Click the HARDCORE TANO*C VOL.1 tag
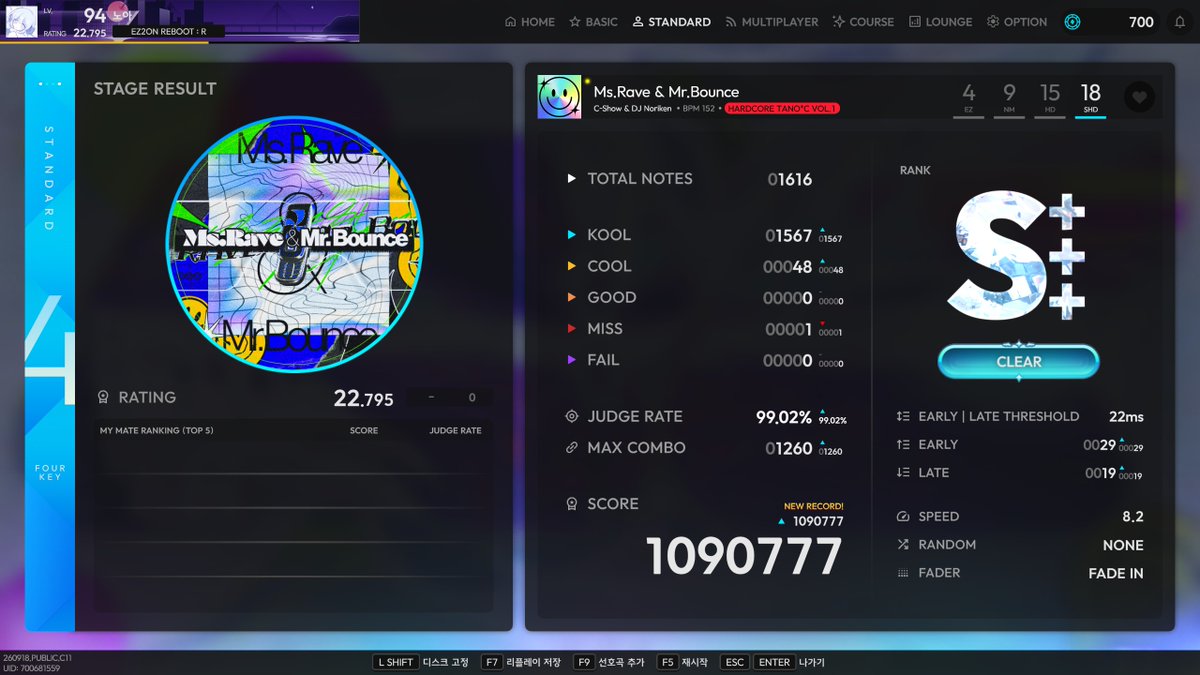The image size is (1200, 675). coord(782,108)
